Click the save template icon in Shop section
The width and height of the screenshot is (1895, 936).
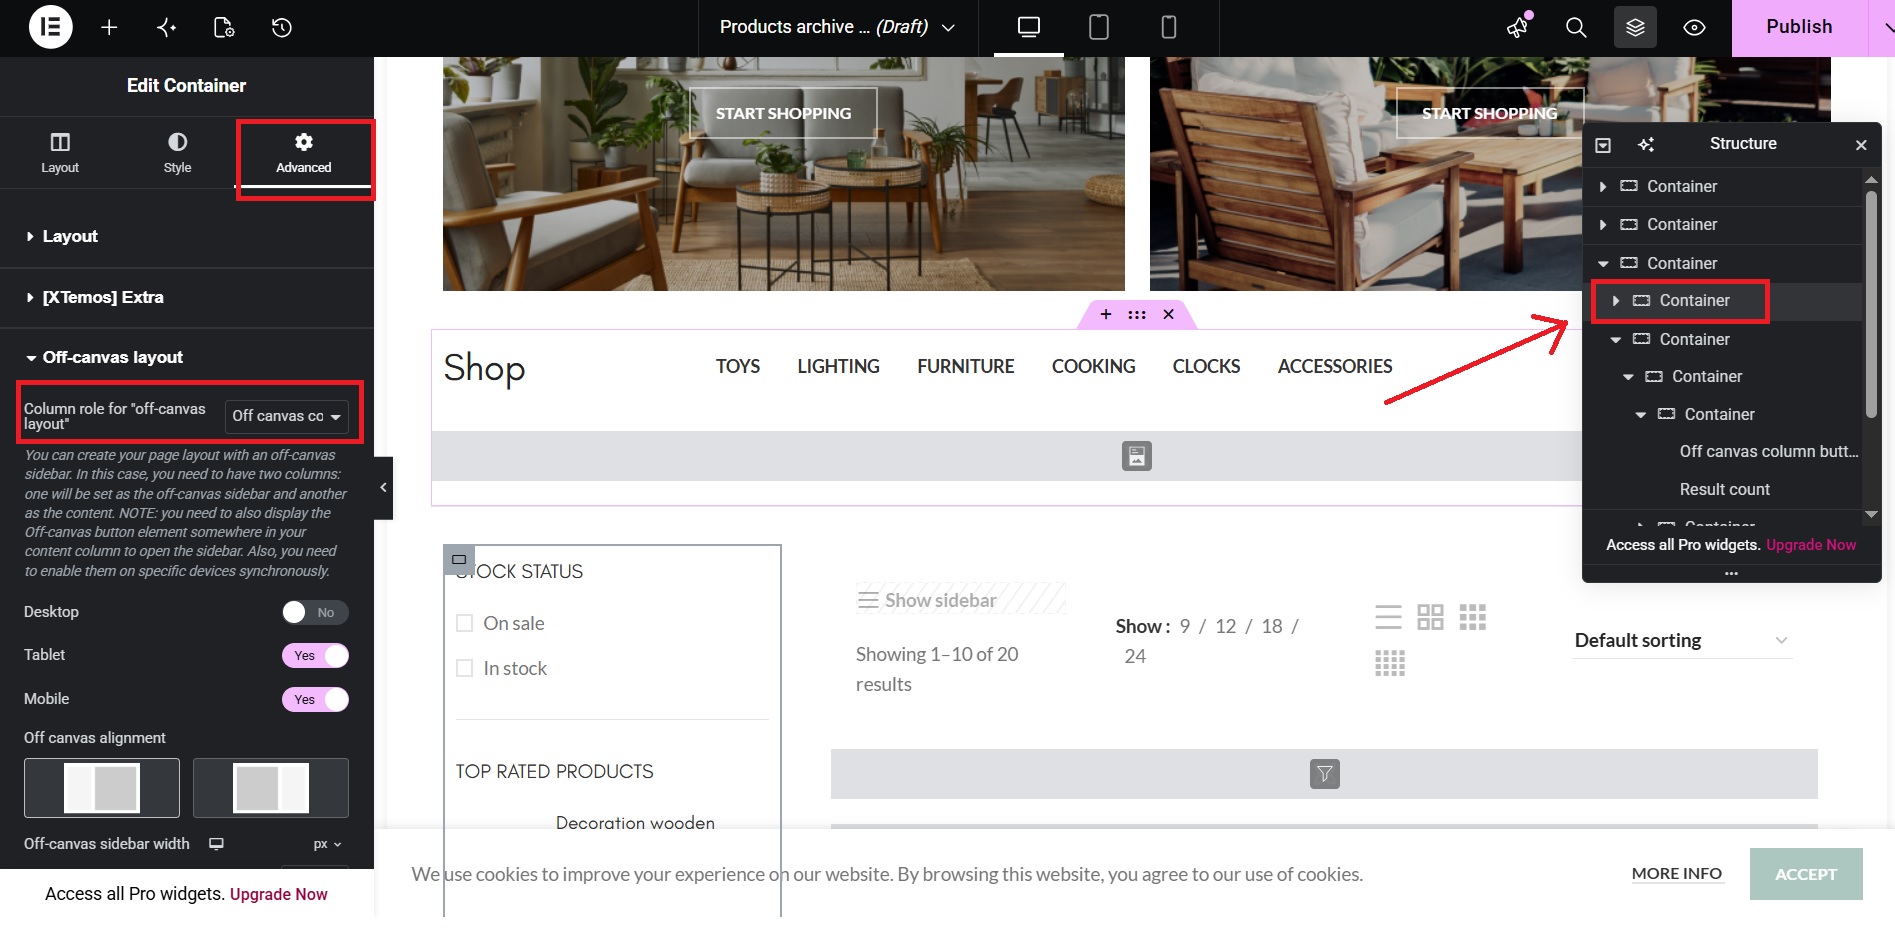[1137, 456]
